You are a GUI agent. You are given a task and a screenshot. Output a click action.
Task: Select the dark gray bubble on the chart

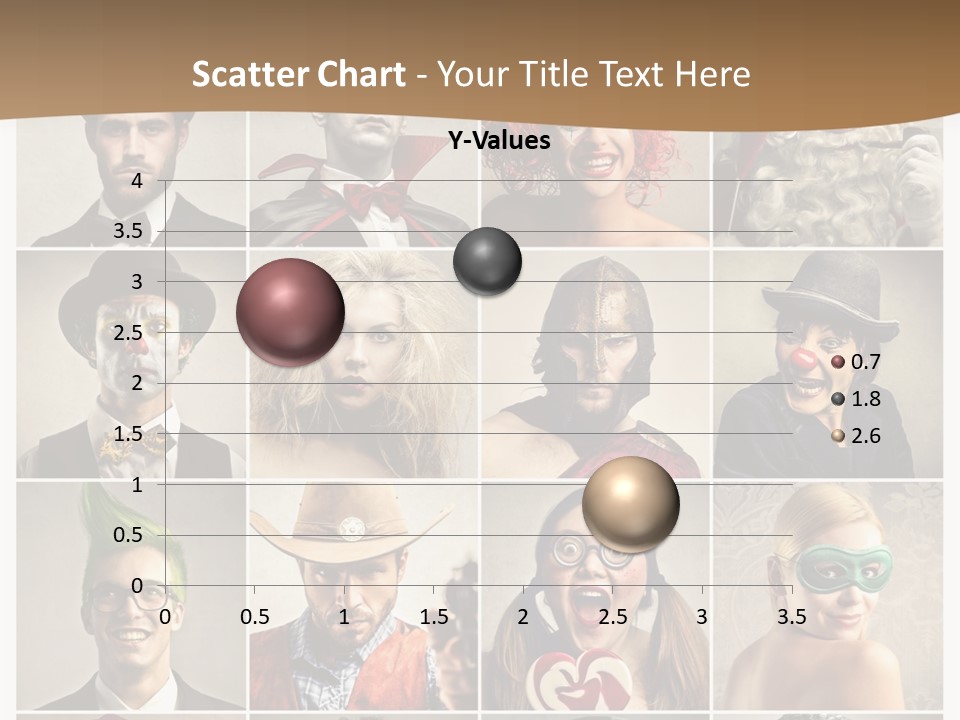(487, 262)
